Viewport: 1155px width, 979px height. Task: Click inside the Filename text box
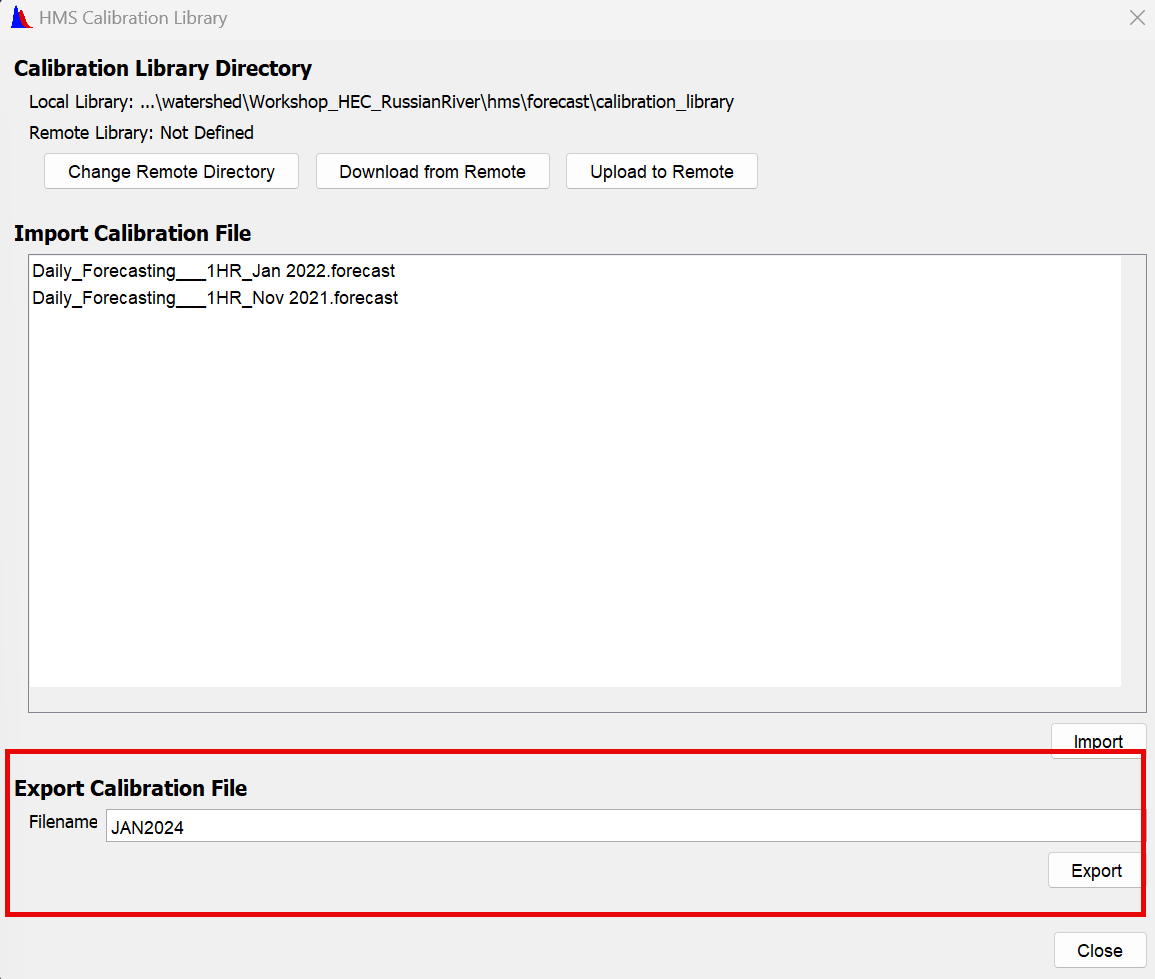[x=500, y=825]
